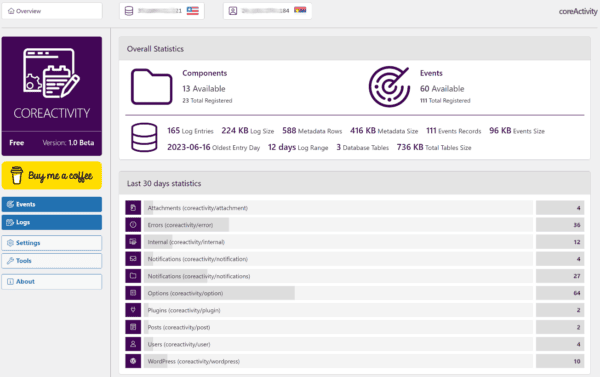The image size is (600, 377).
Task: Click the Errors (coreactivity/error) bar
Action: coord(338,225)
